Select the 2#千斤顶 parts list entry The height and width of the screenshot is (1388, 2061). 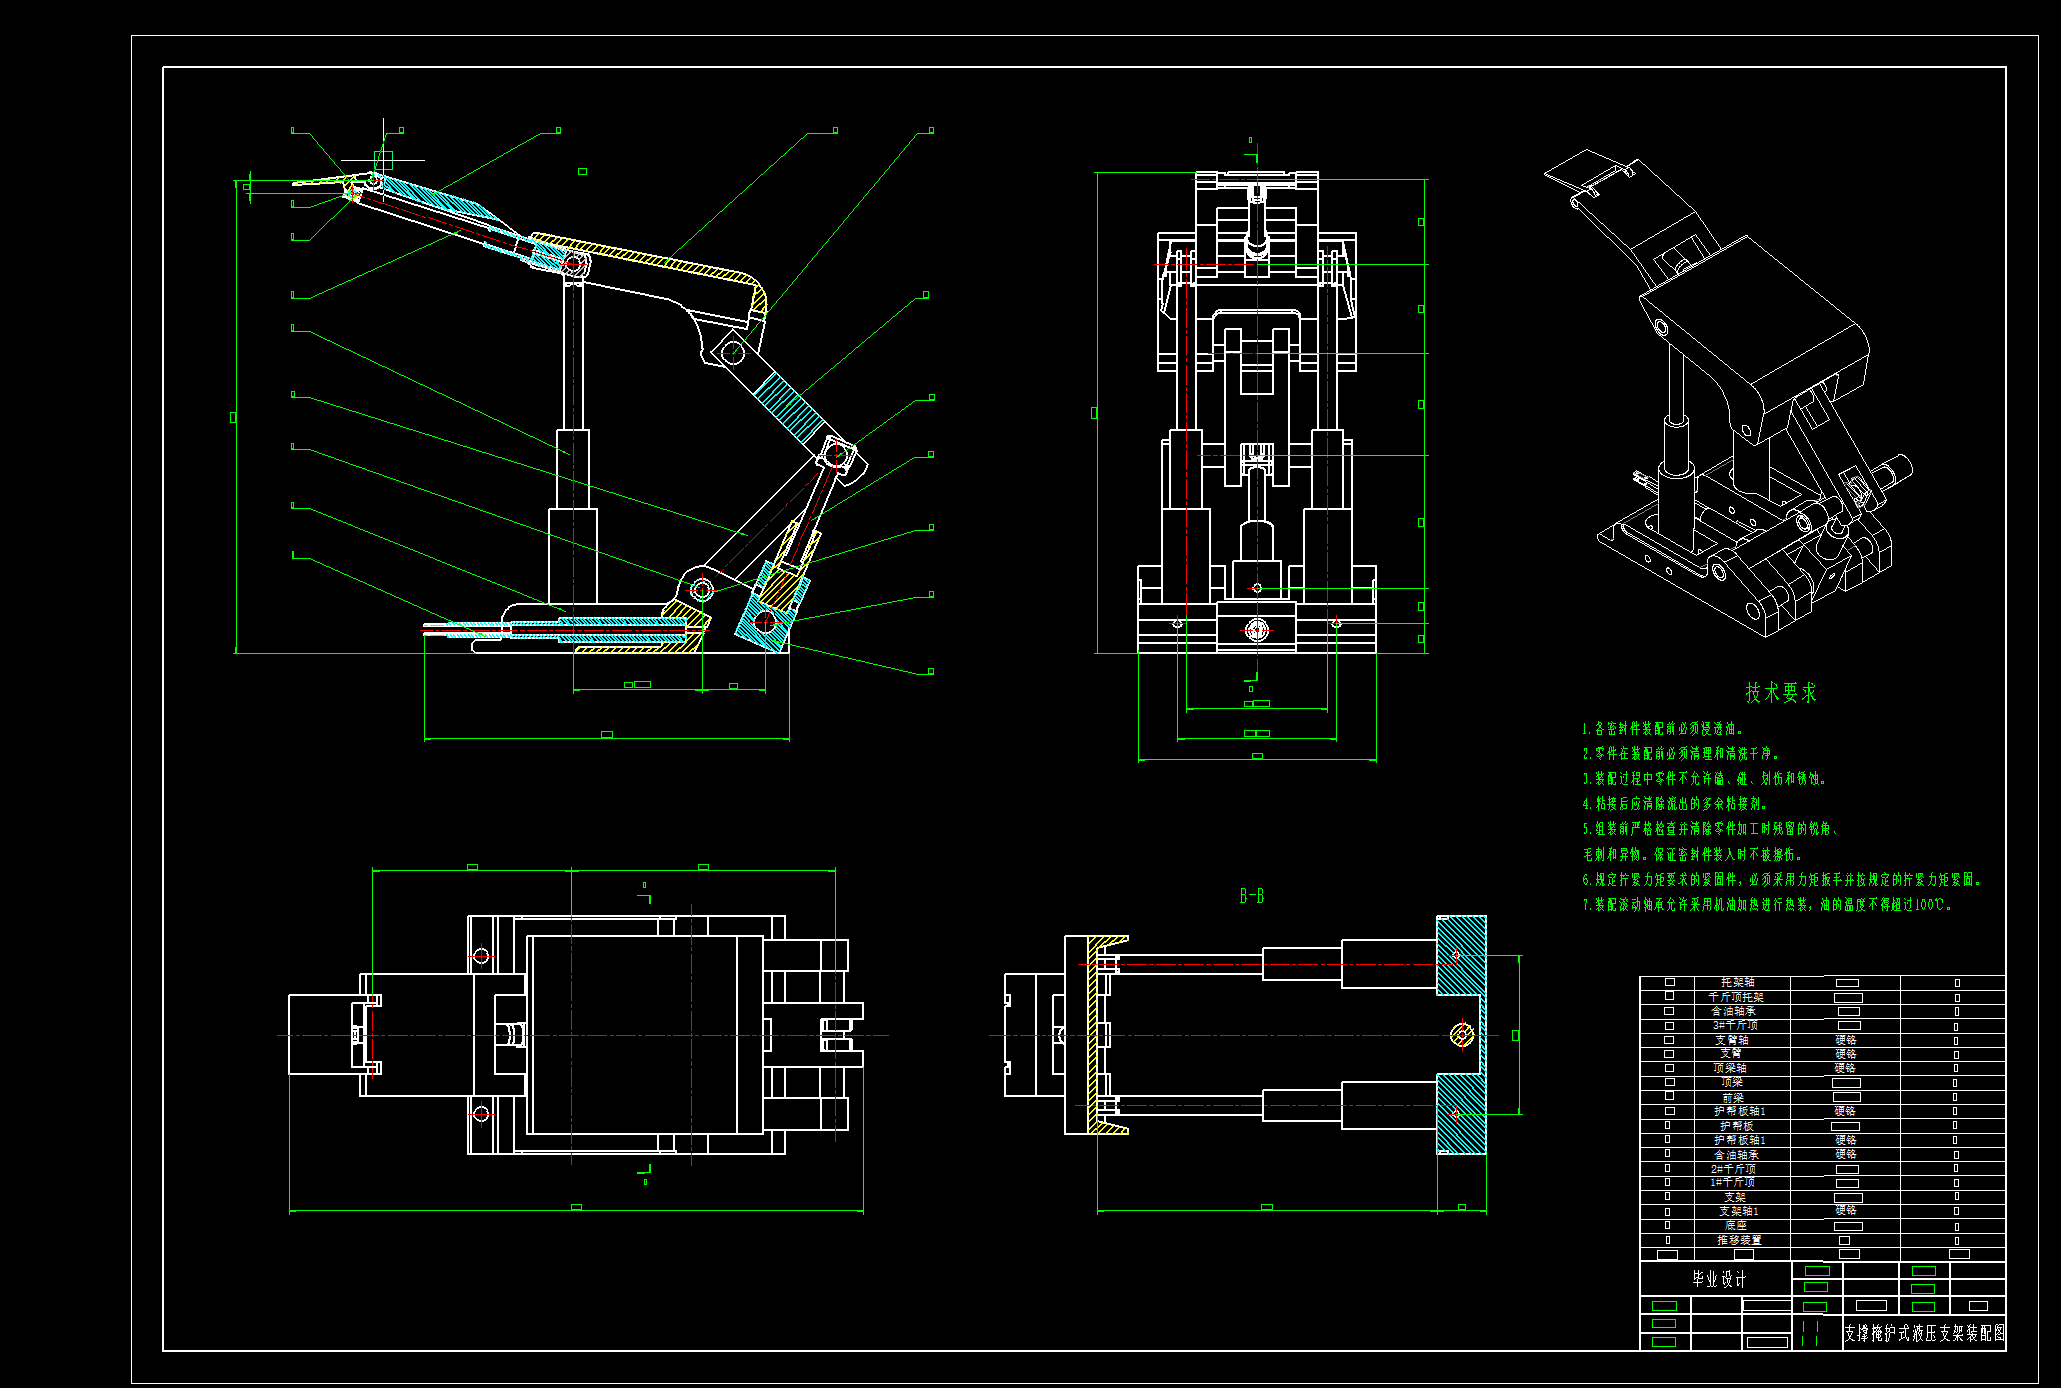tap(1733, 1168)
